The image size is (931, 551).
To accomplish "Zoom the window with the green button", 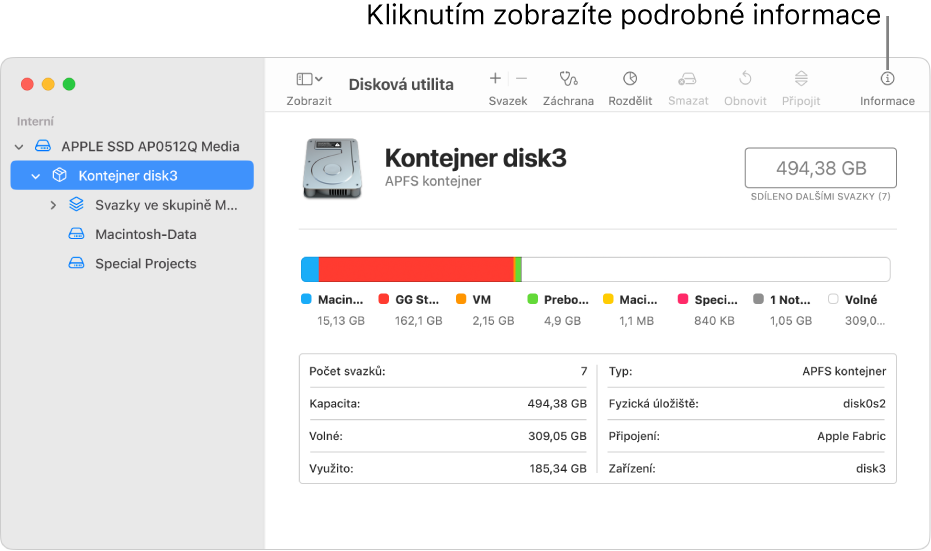I will click(69, 84).
